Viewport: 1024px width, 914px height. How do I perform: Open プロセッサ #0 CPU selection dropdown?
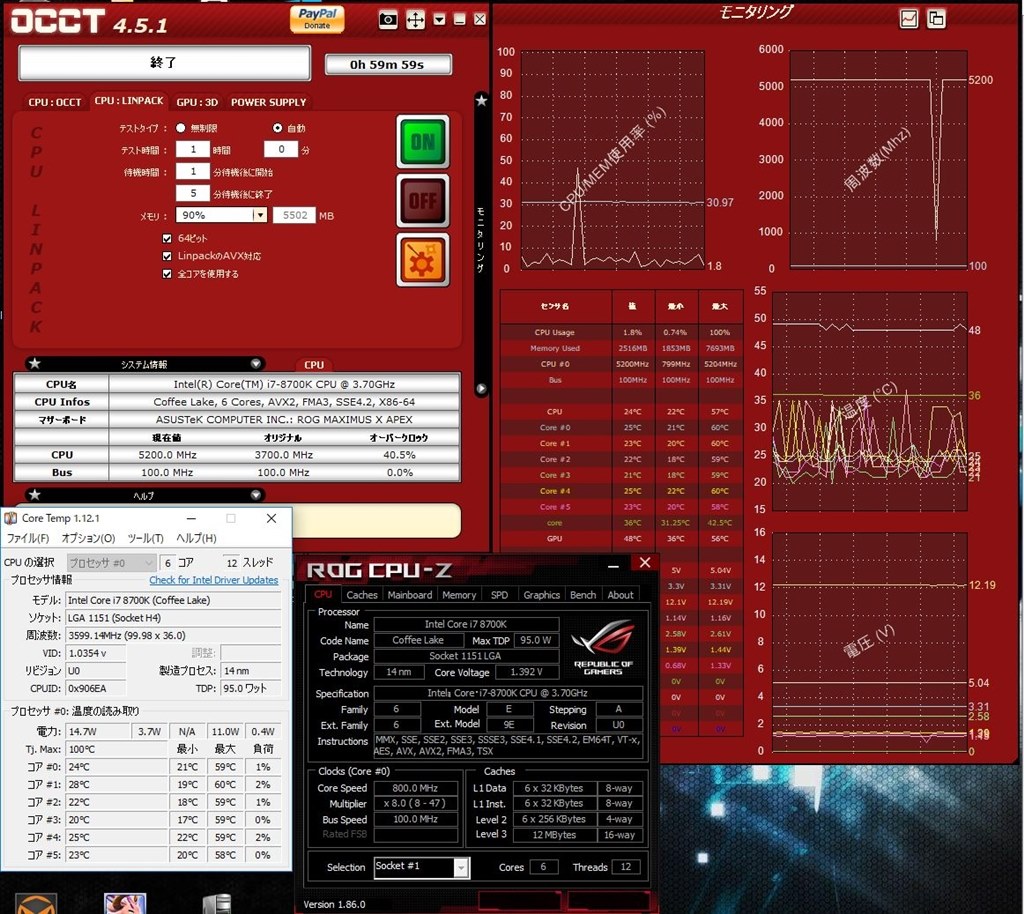point(111,563)
